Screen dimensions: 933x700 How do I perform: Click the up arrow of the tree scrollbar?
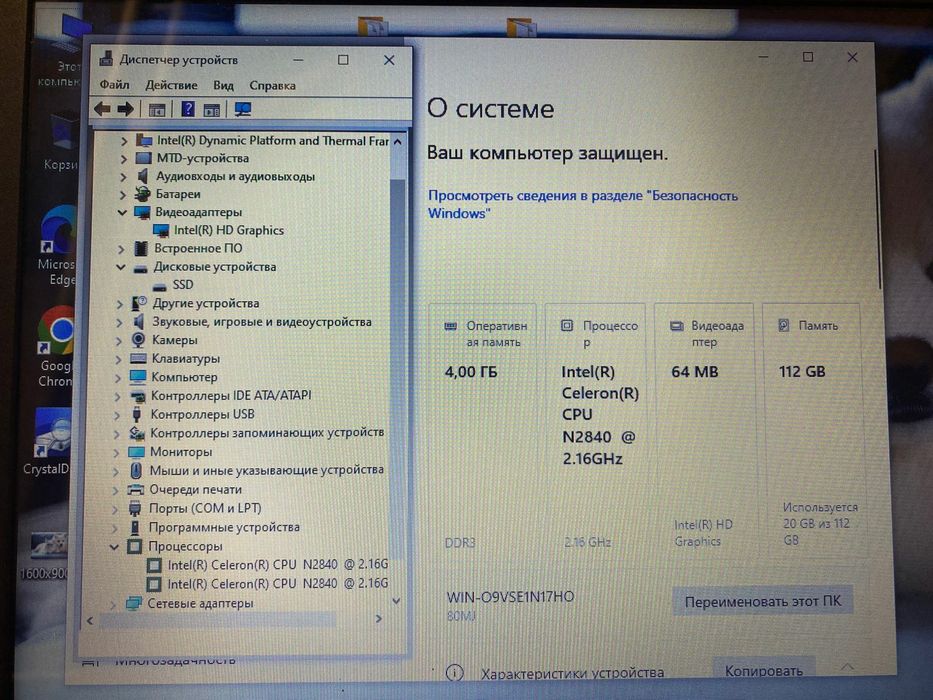click(397, 142)
